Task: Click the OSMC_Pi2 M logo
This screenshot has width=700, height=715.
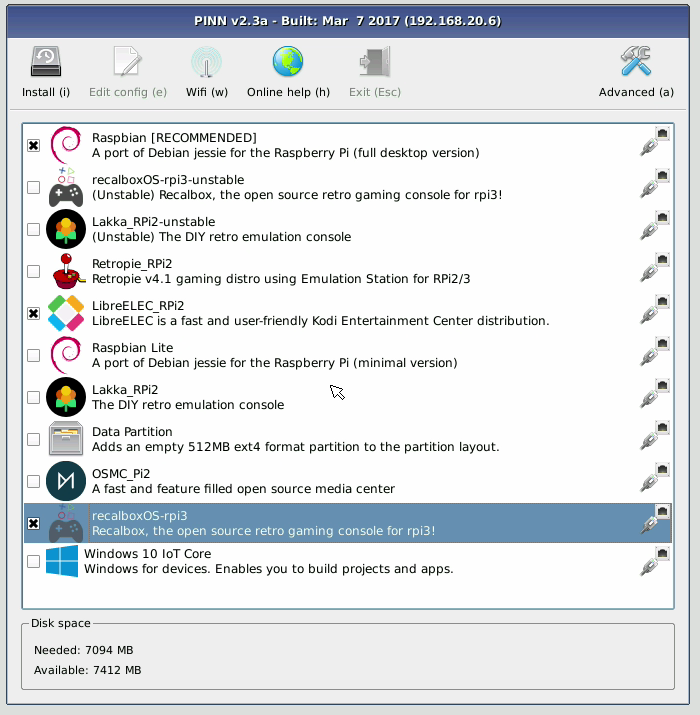Action: (x=66, y=481)
